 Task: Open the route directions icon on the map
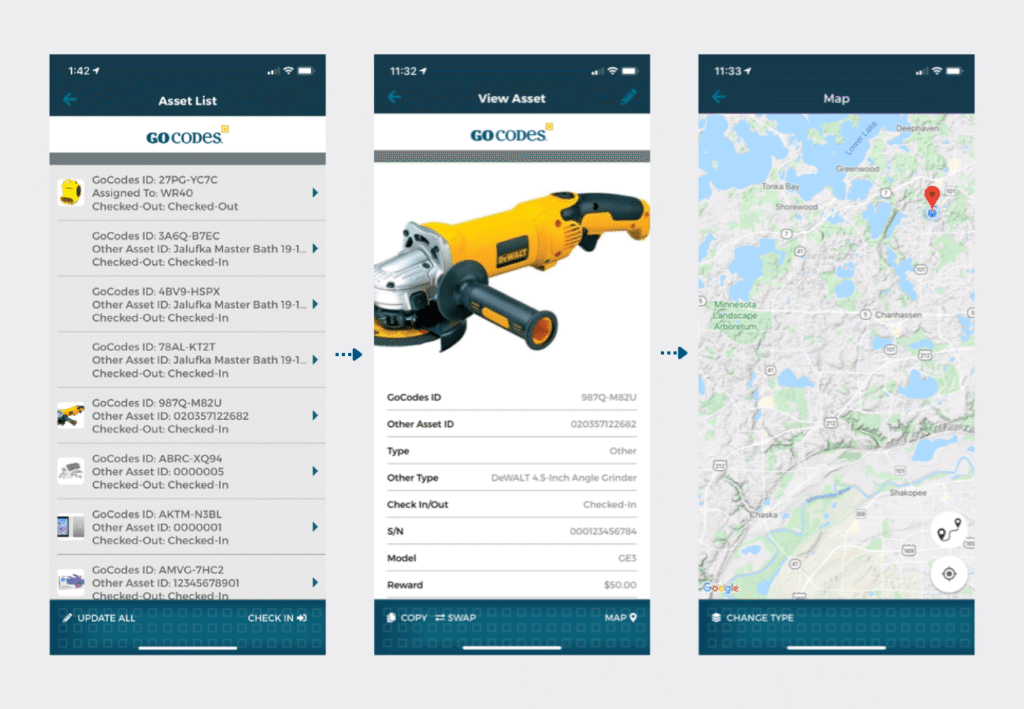click(949, 530)
